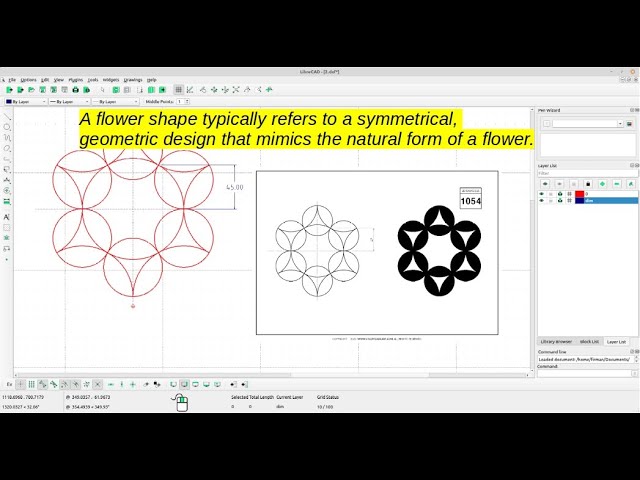Open the line width By Layer dropdown
Image resolution: width=640 pixels, height=480 pixels.
point(69,102)
